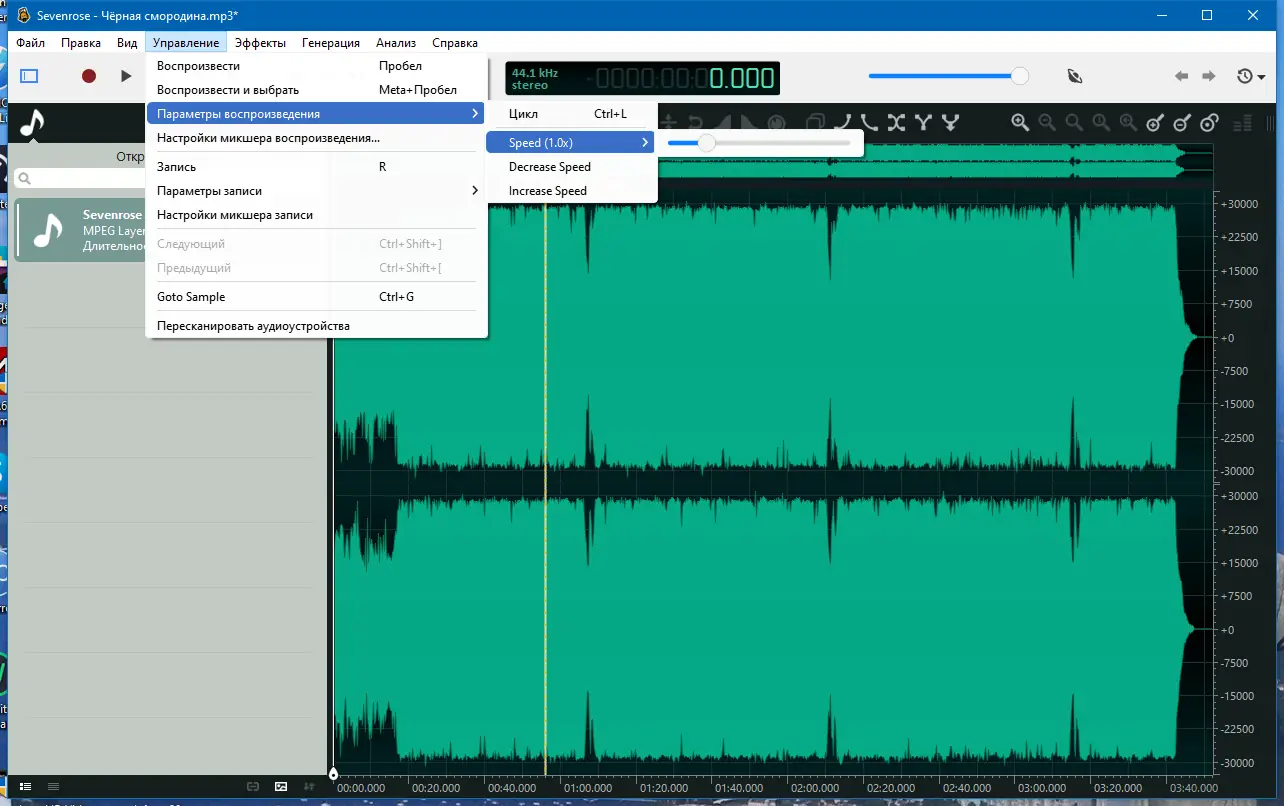Image resolution: width=1284 pixels, height=806 pixels.
Task: Click Increase Speed in the submenu
Action: (548, 190)
